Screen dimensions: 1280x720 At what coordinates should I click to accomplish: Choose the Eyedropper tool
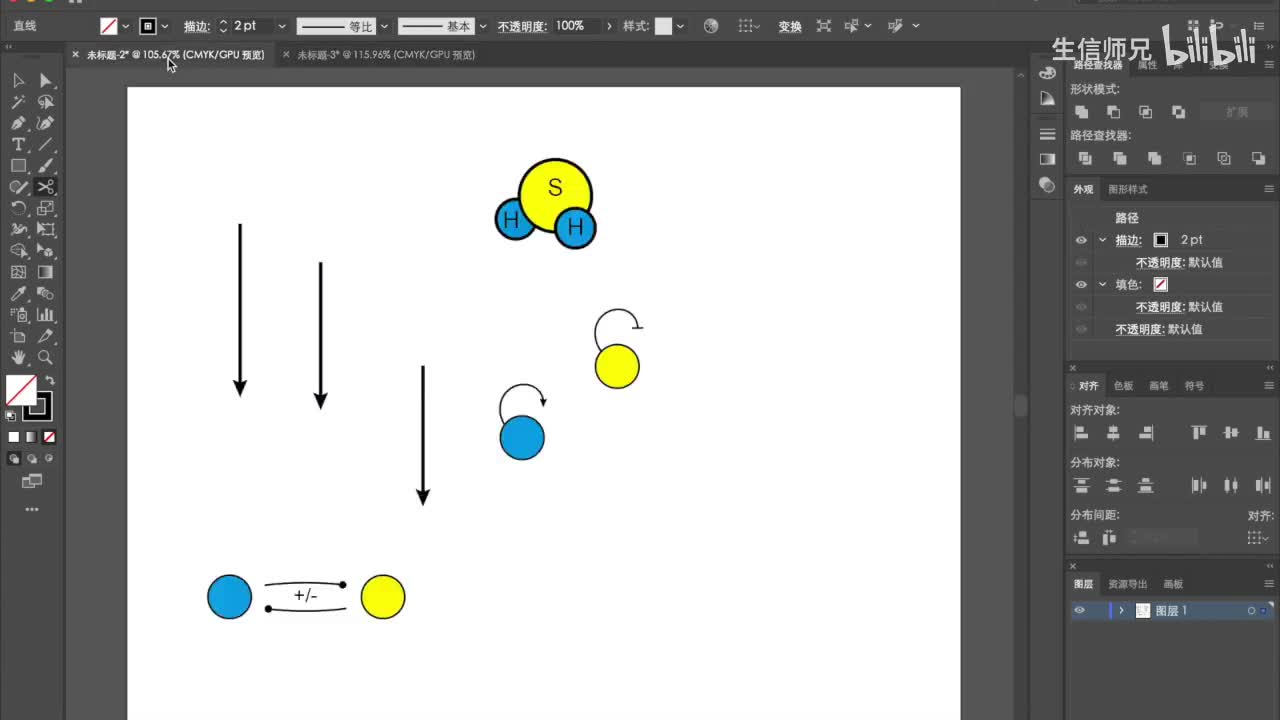18,294
